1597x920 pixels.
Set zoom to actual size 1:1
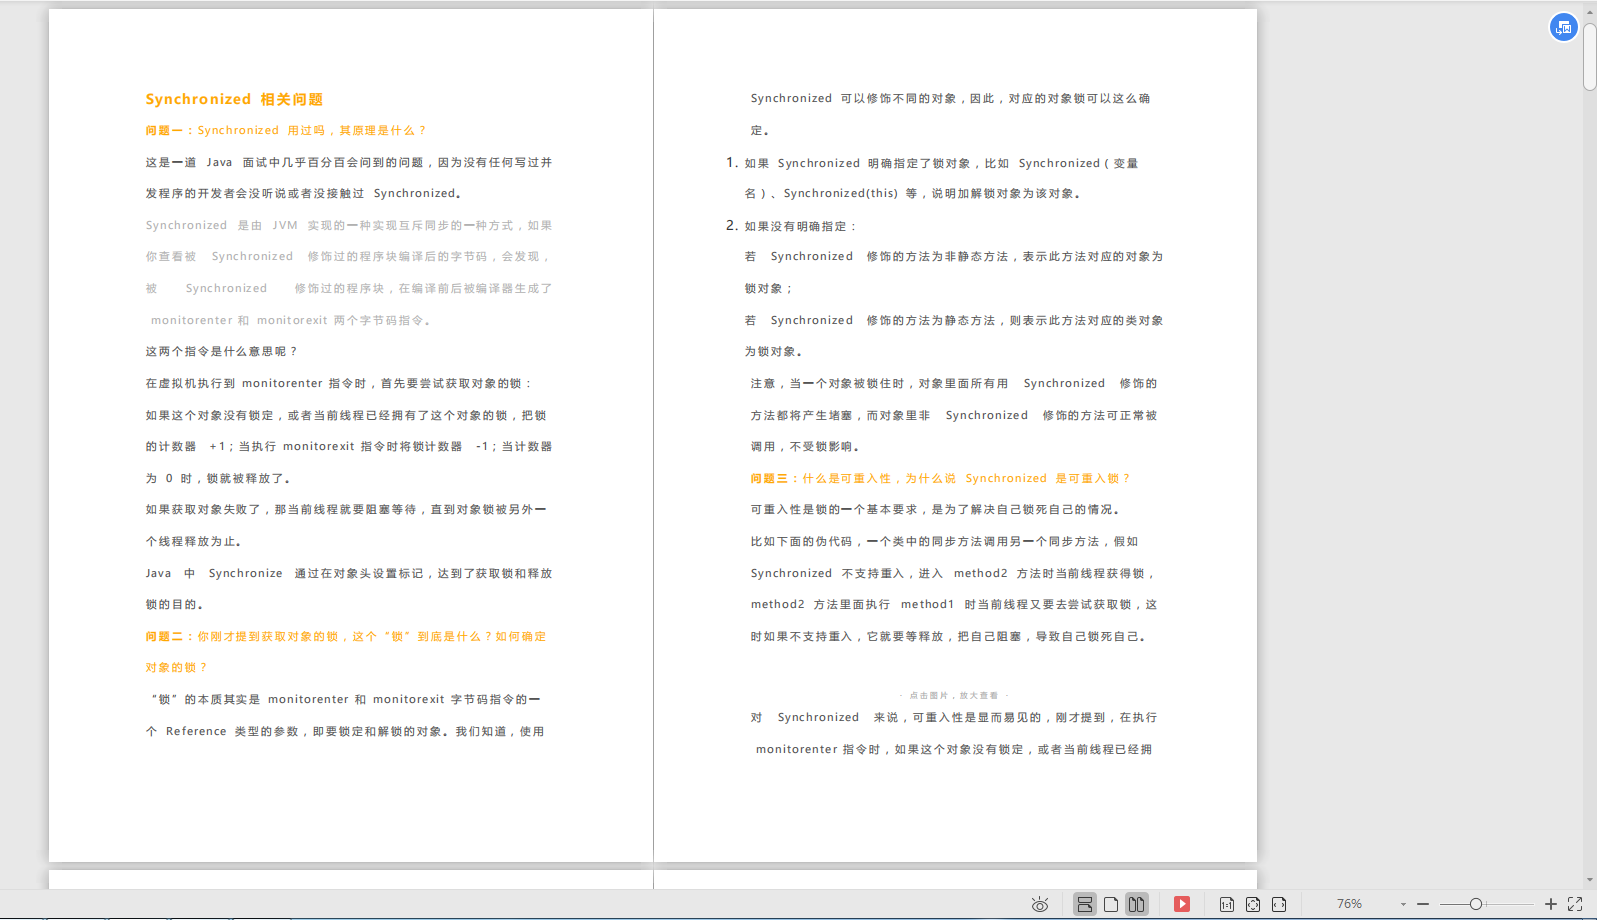coord(1227,904)
